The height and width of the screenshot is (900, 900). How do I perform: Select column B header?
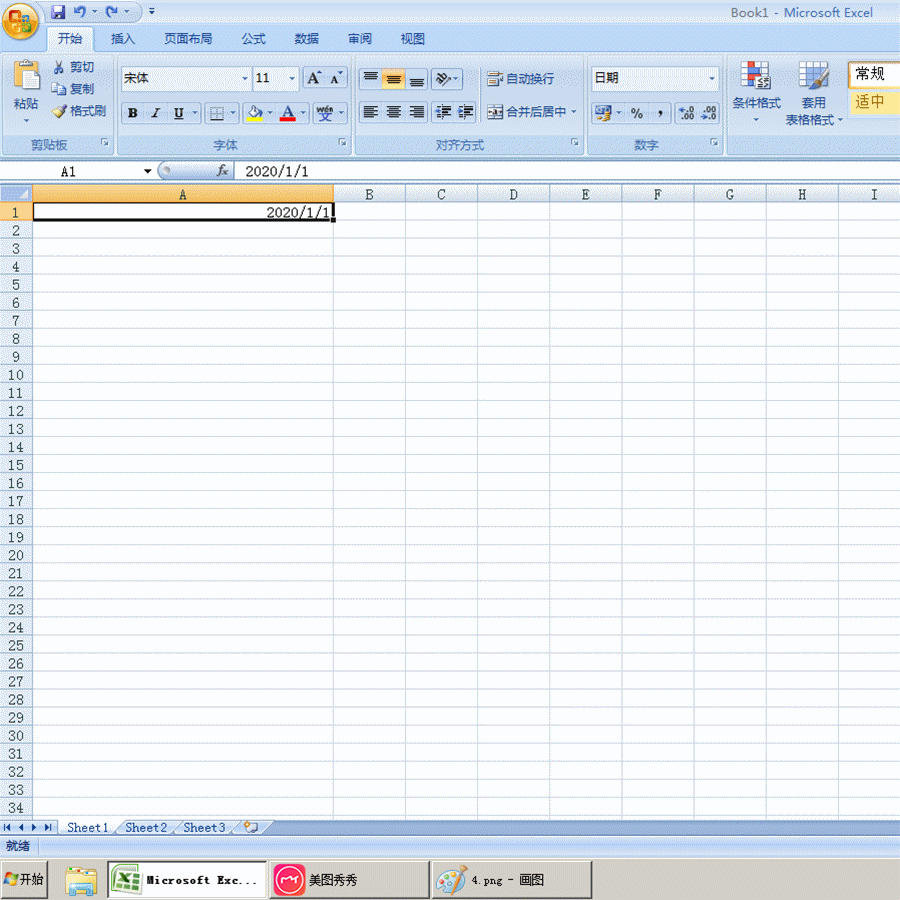click(x=369, y=195)
